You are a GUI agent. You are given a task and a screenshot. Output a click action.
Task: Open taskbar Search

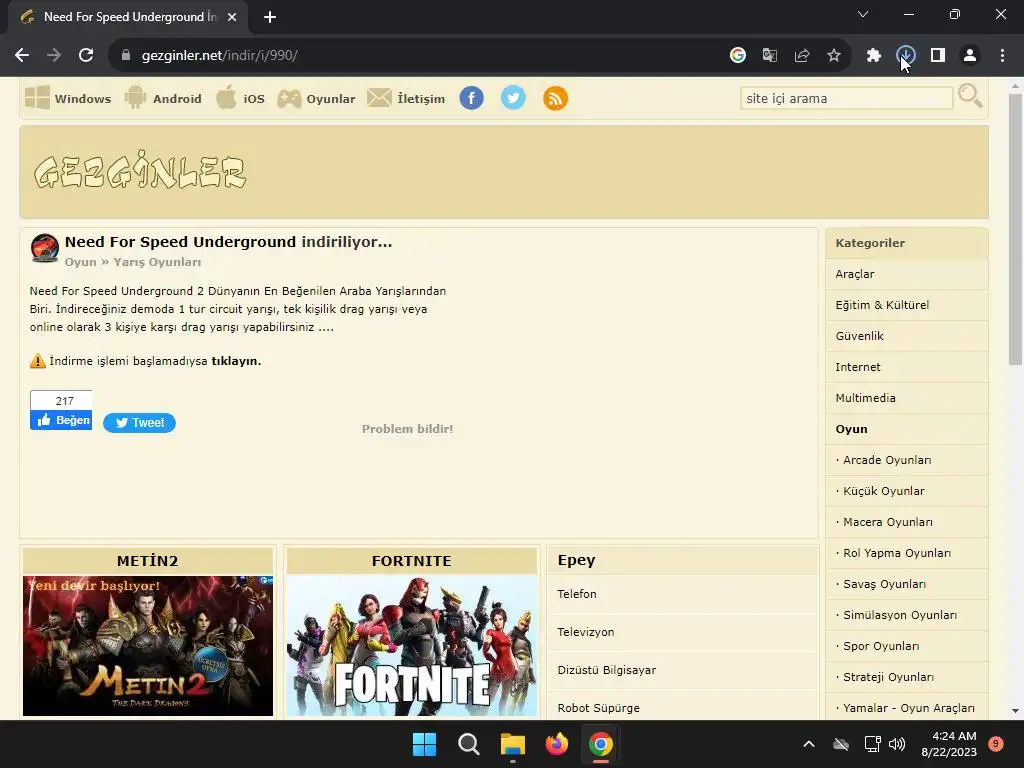point(468,744)
